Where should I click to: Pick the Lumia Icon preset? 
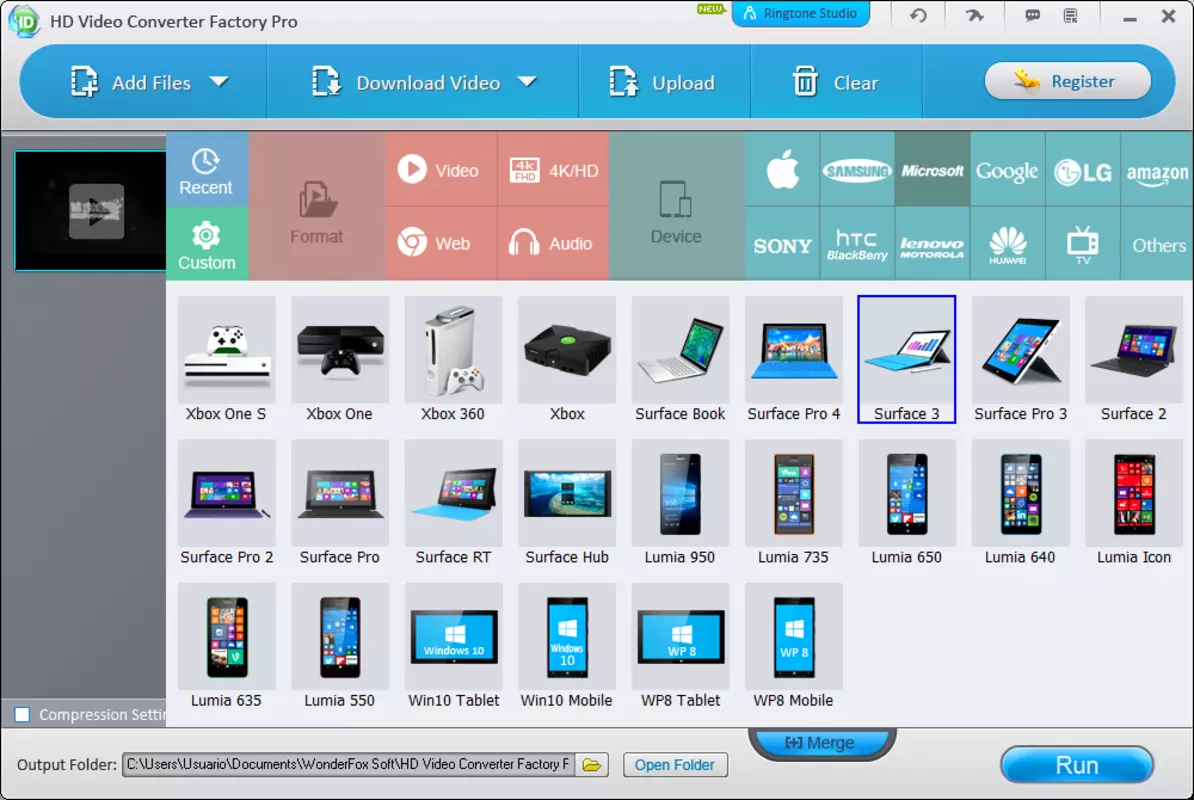1134,502
